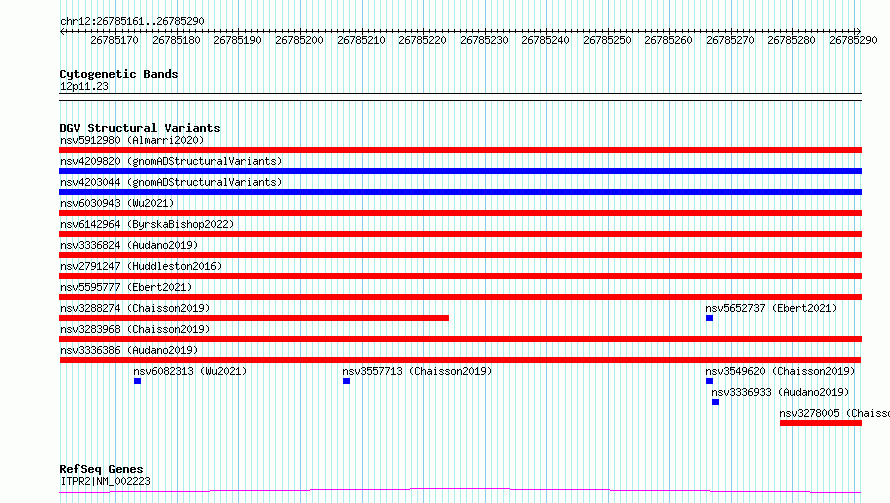Click the red bar under nsv3283968

point(460,339)
